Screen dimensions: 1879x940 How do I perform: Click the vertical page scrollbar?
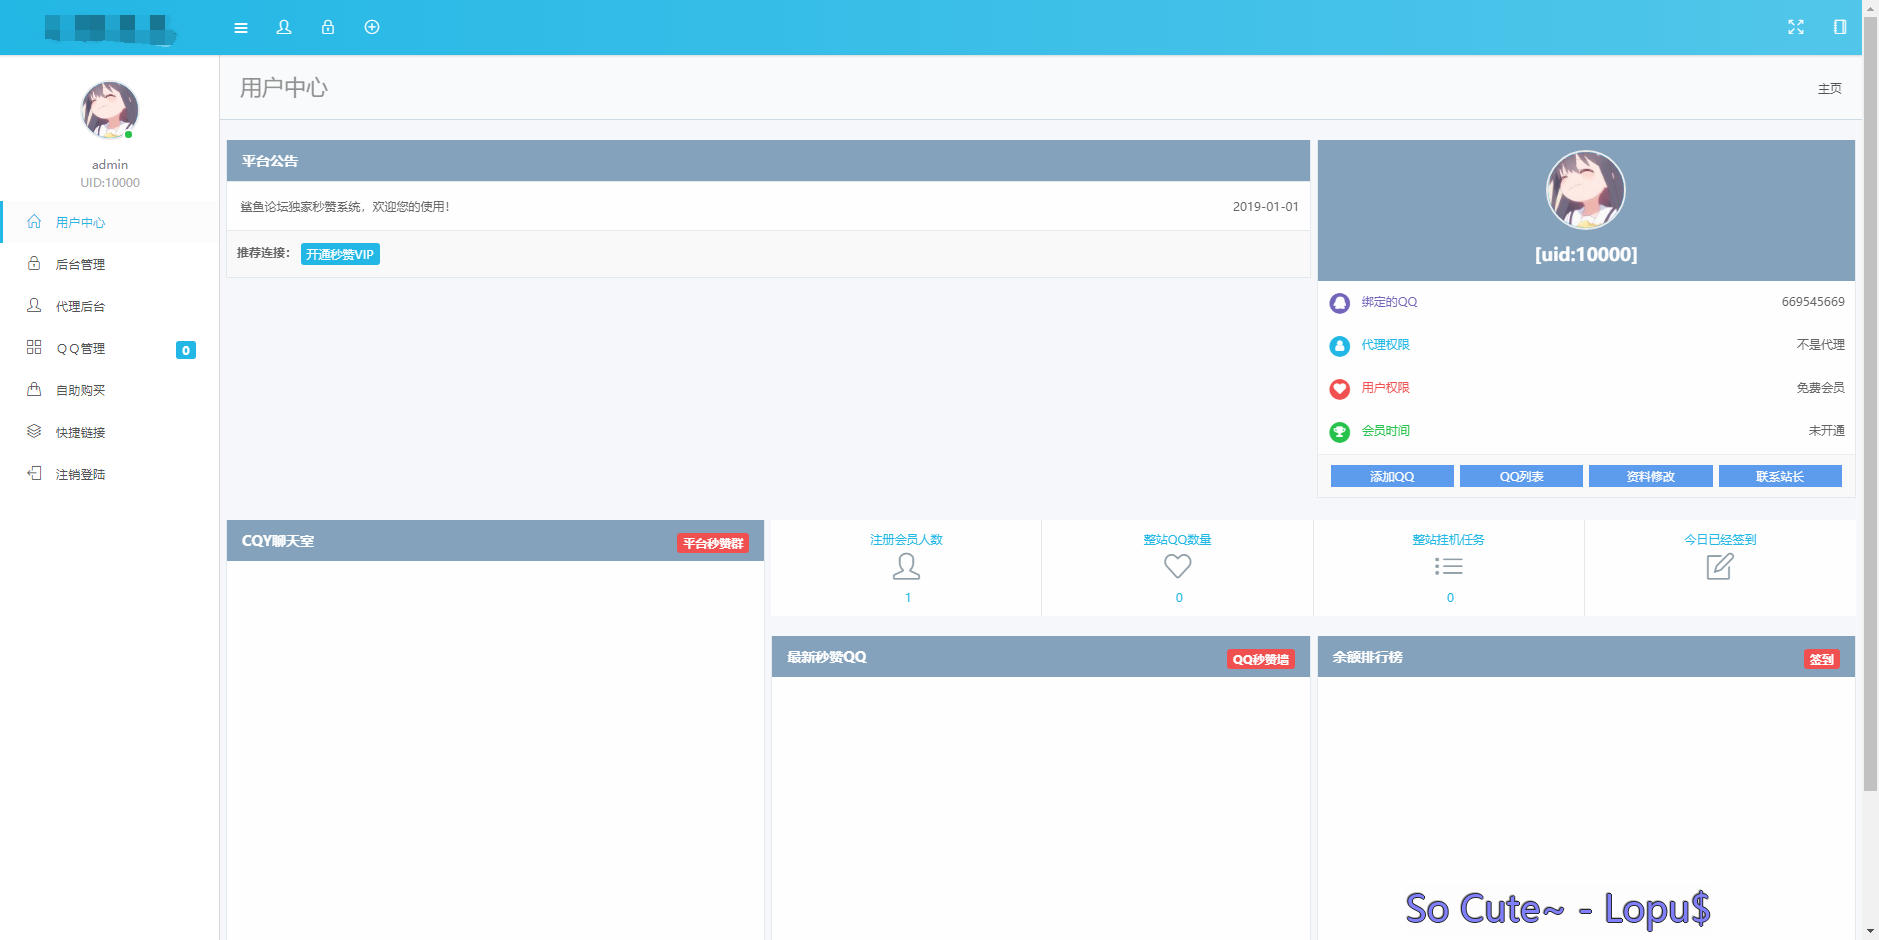click(x=1870, y=400)
